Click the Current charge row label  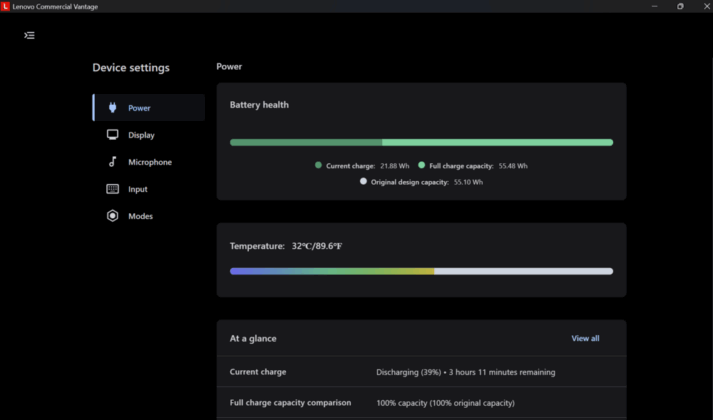pyautogui.click(x=258, y=372)
